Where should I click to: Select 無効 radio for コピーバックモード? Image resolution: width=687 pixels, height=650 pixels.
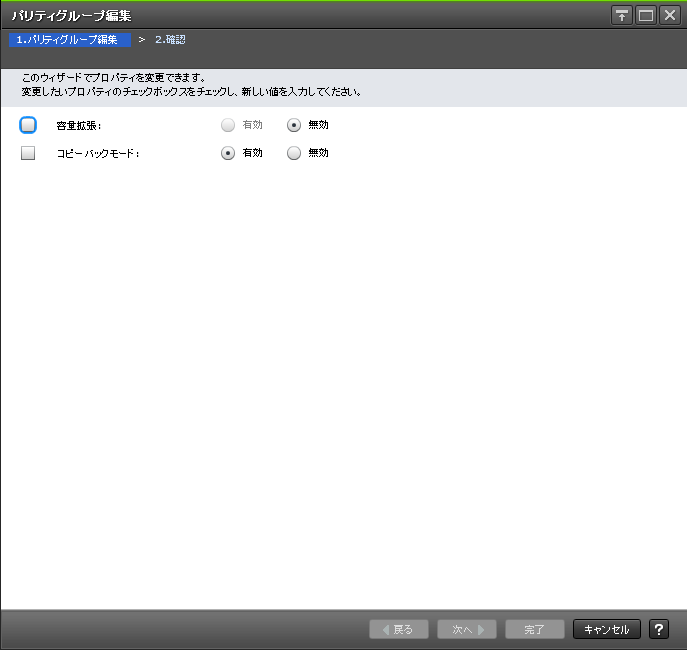(294, 153)
